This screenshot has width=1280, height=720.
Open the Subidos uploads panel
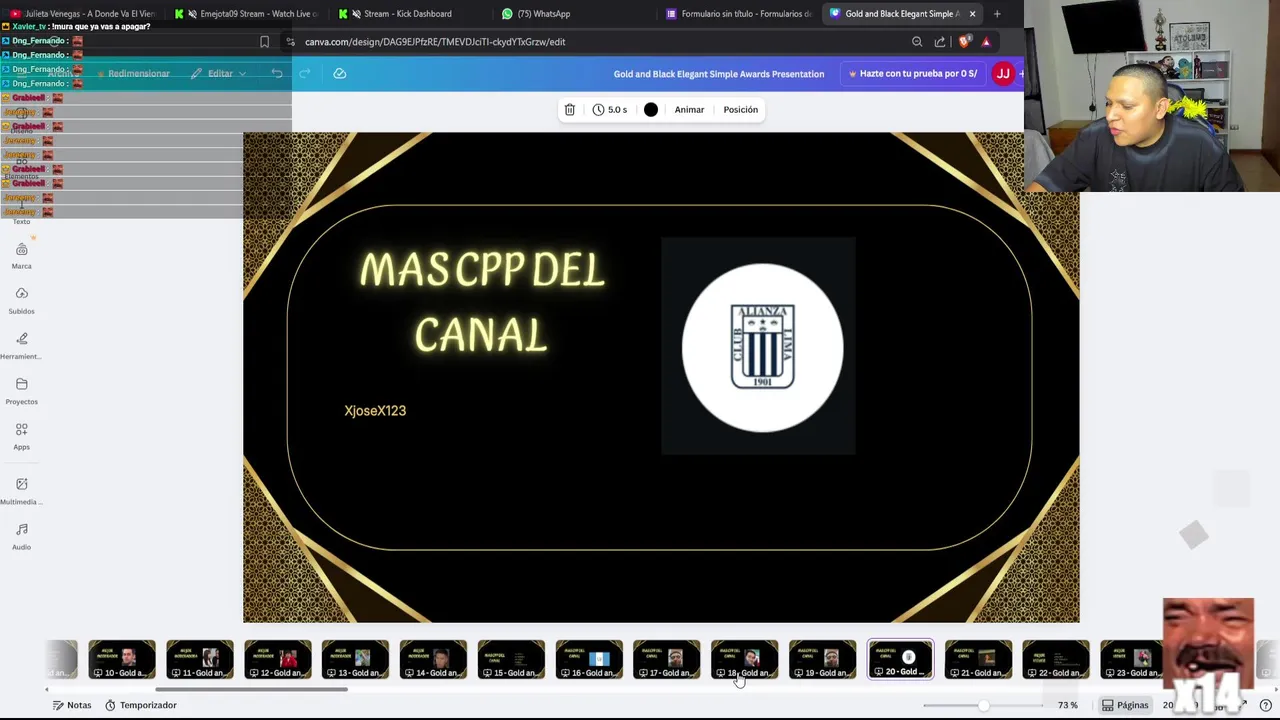point(22,301)
